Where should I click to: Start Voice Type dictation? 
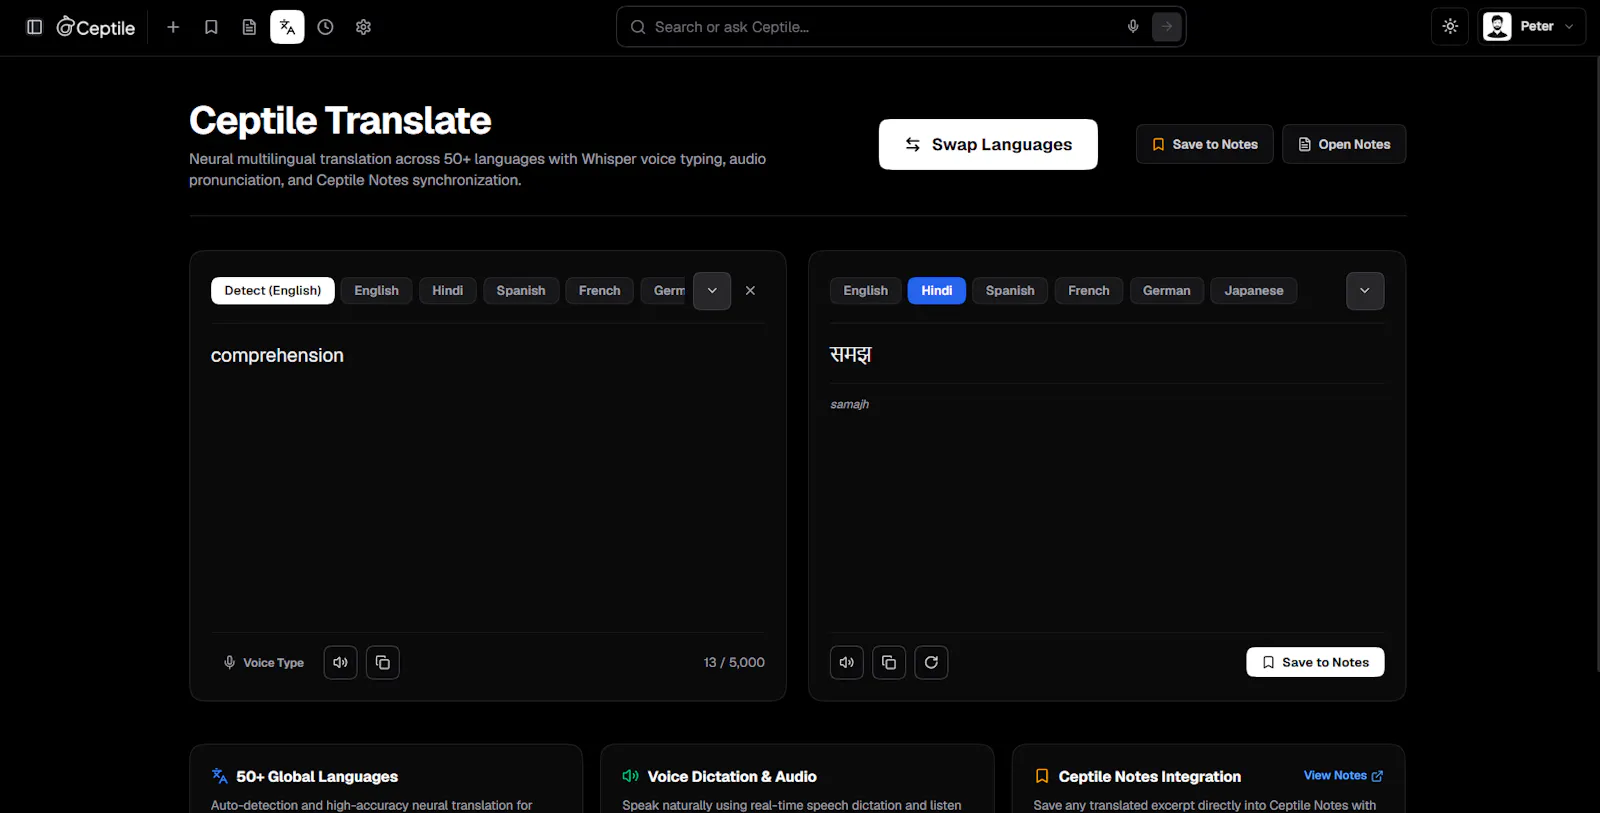263,662
